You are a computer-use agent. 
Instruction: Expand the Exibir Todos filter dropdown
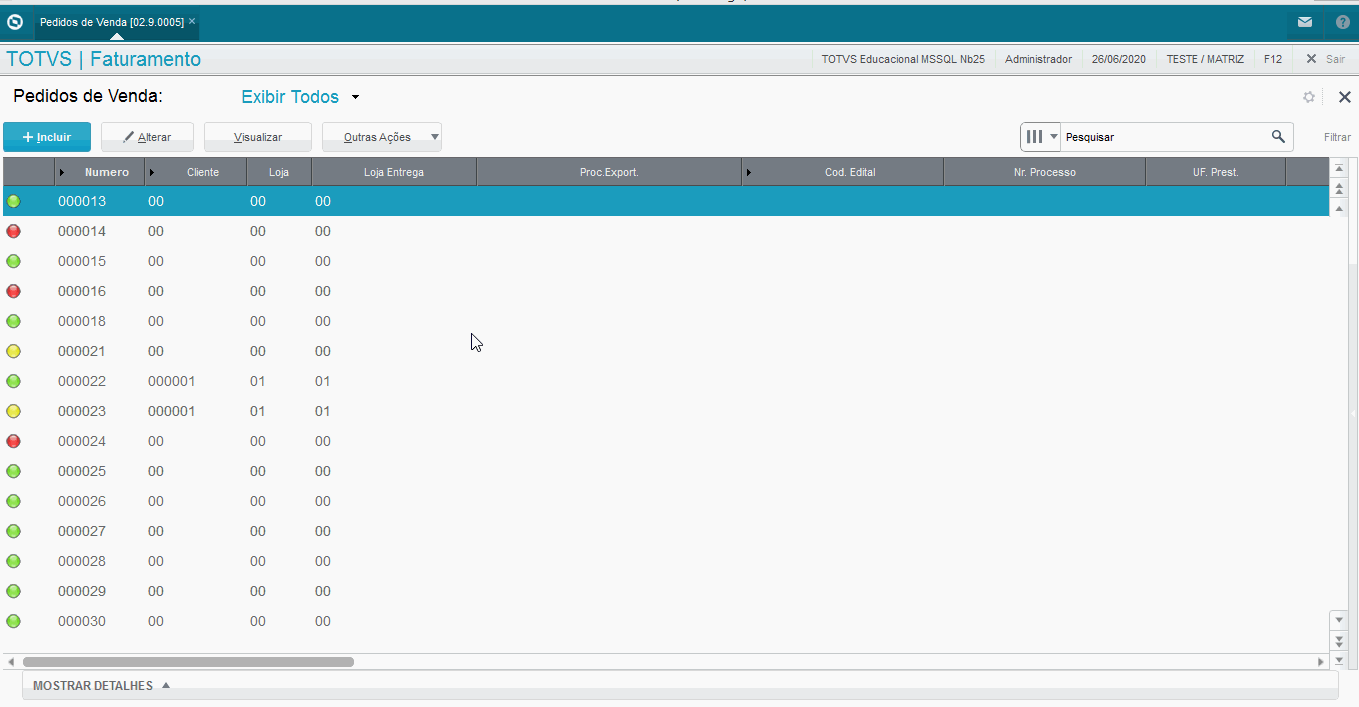355,98
